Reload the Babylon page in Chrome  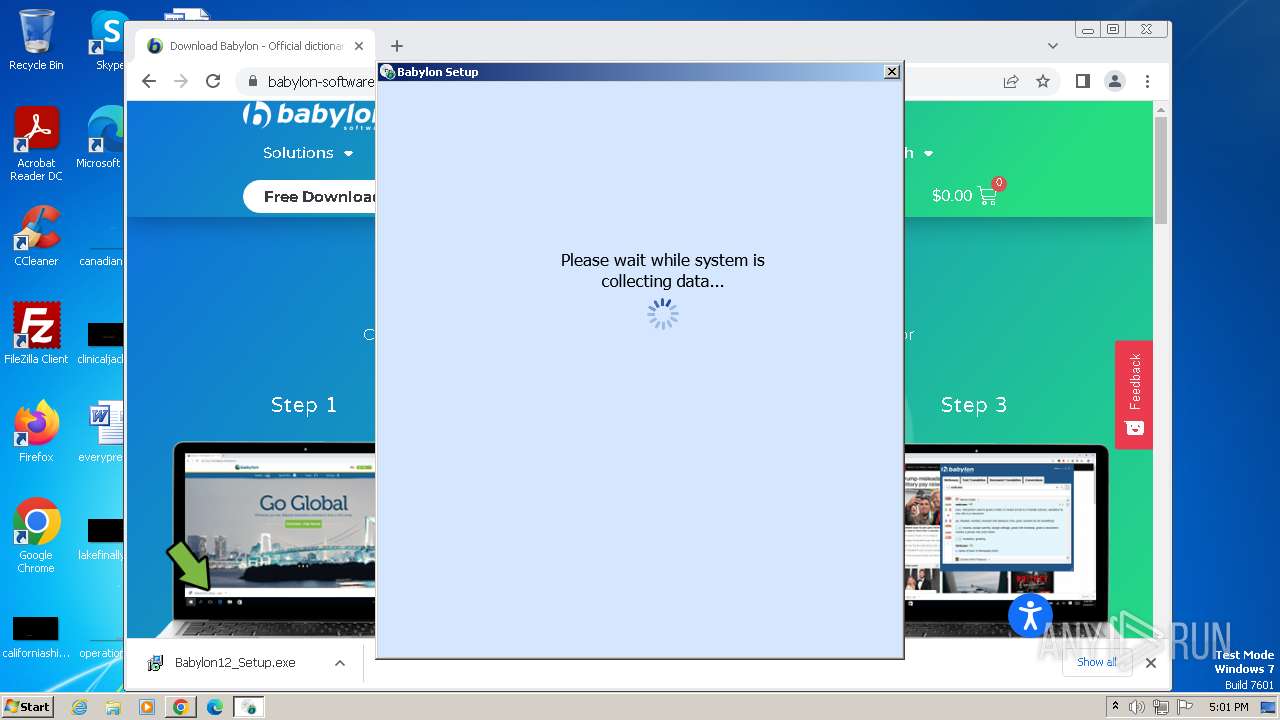click(213, 81)
